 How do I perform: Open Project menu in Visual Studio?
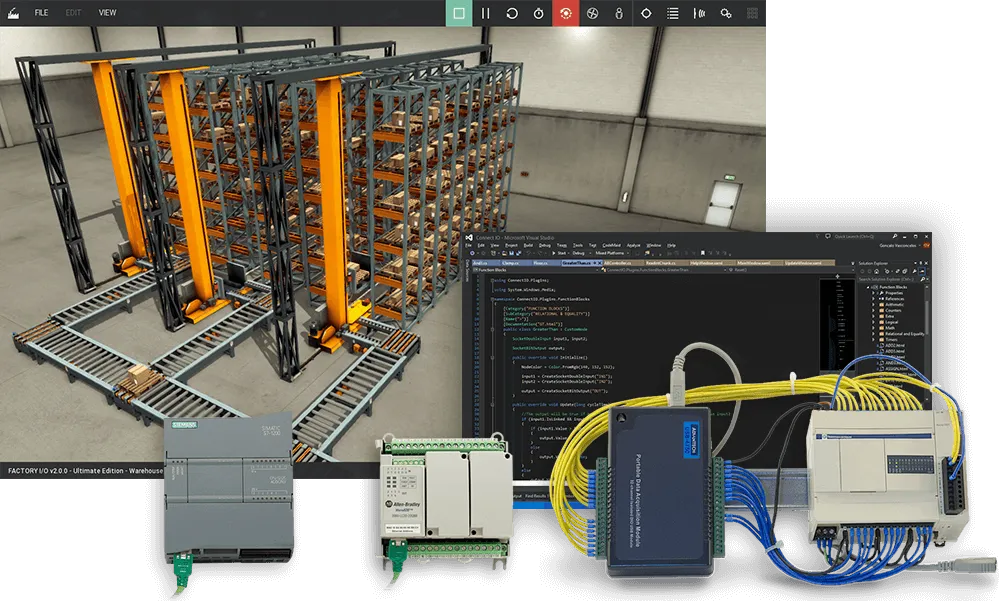tap(511, 246)
